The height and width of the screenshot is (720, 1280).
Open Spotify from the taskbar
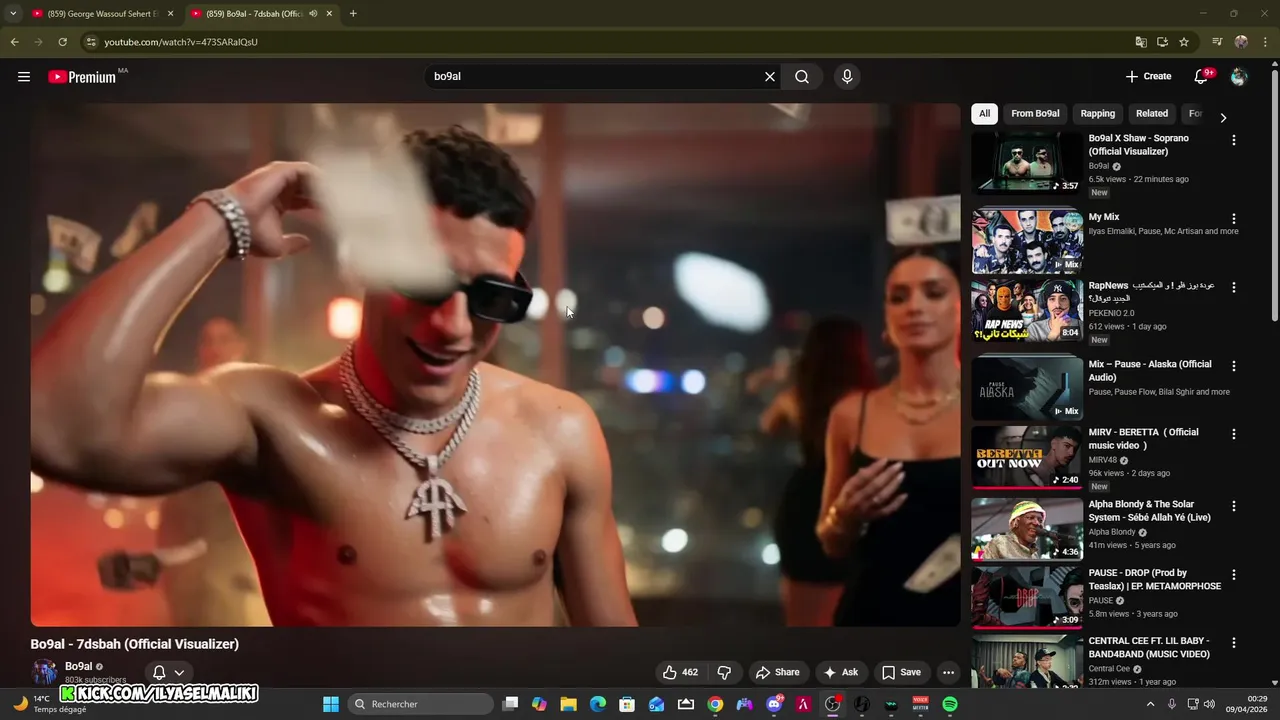click(x=950, y=704)
